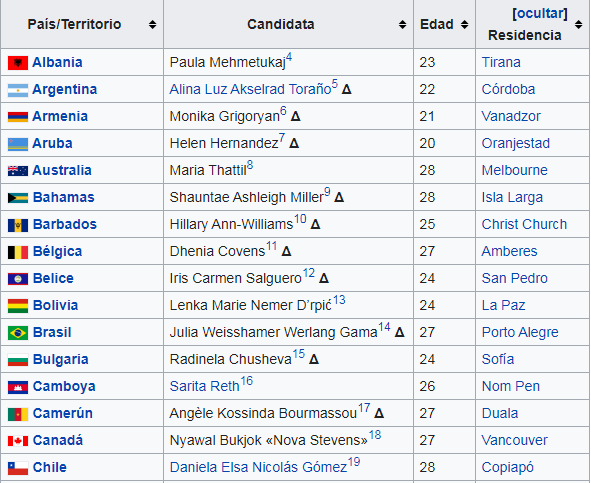591x483 pixels.
Task: Open Sarita Reth candidate link
Action: pos(205,386)
